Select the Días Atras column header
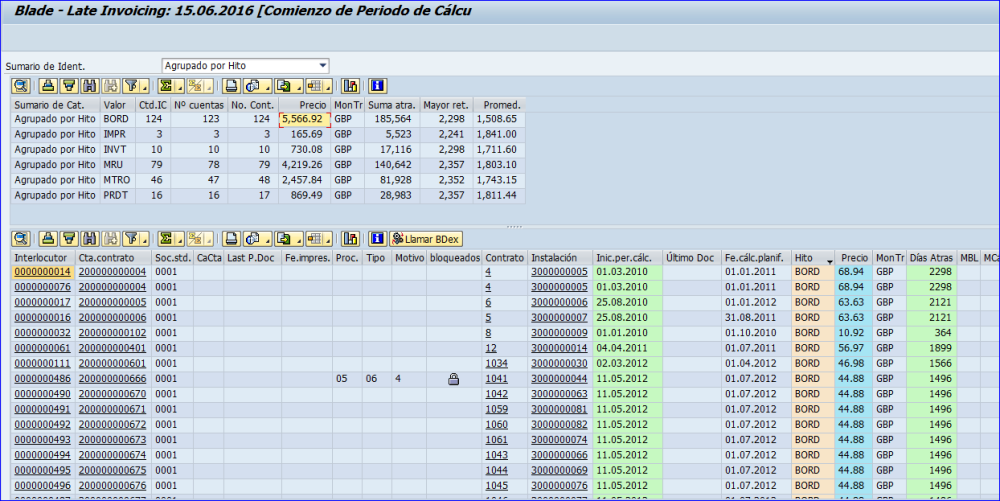 click(930, 258)
